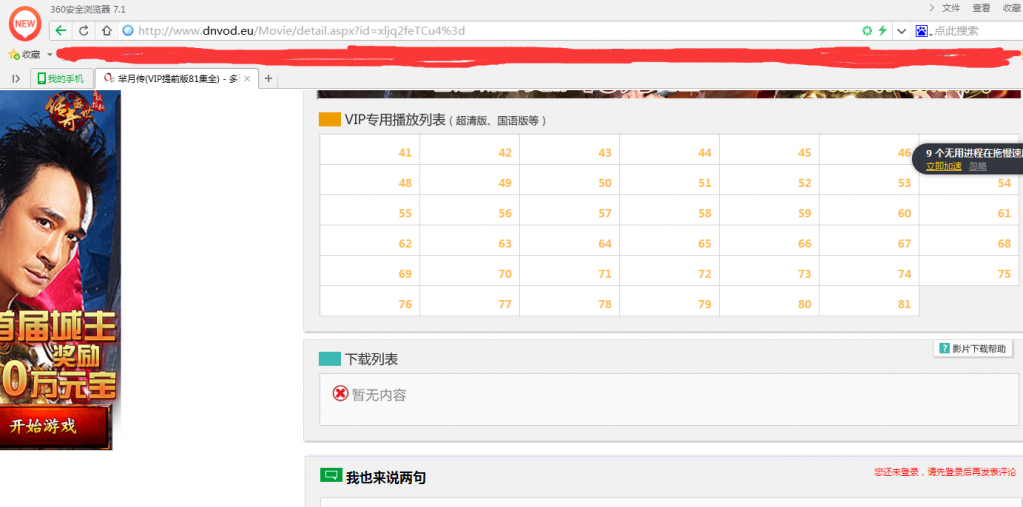
Task: Click the 影片下载帮助 help button
Action: click(x=973, y=348)
